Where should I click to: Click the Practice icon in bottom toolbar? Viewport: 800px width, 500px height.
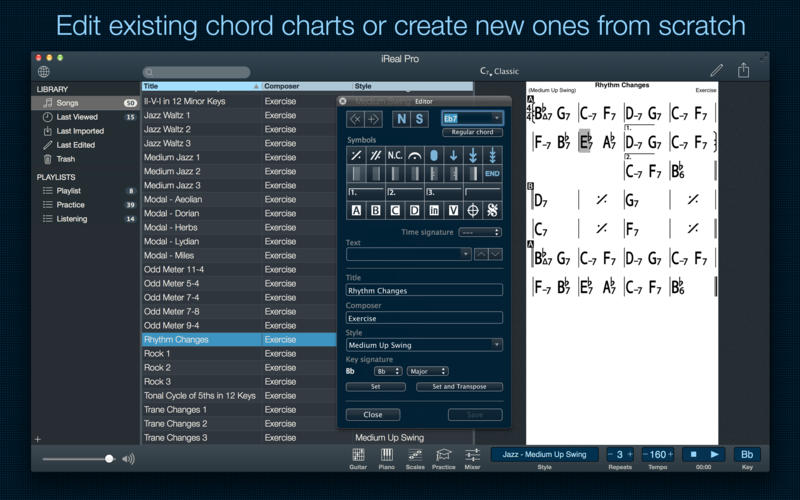tap(444, 457)
